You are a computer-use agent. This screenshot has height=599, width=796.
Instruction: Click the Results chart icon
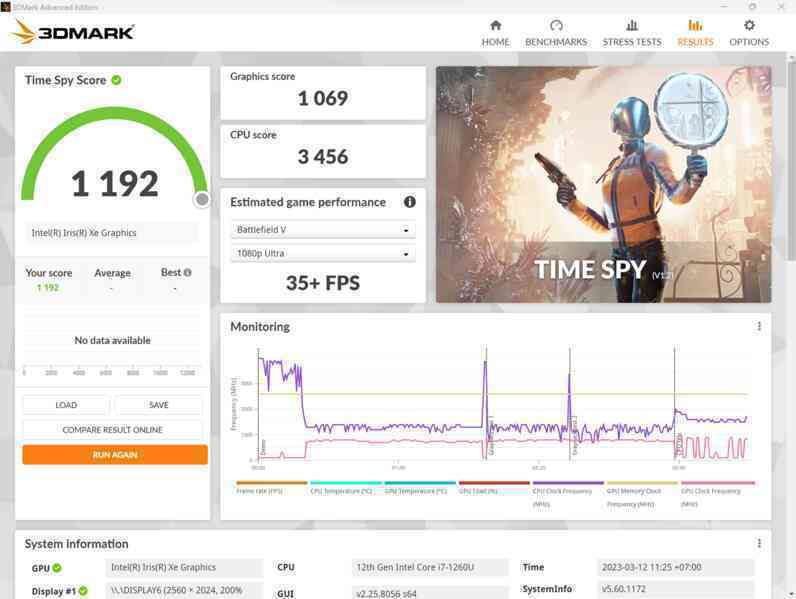tap(695, 25)
